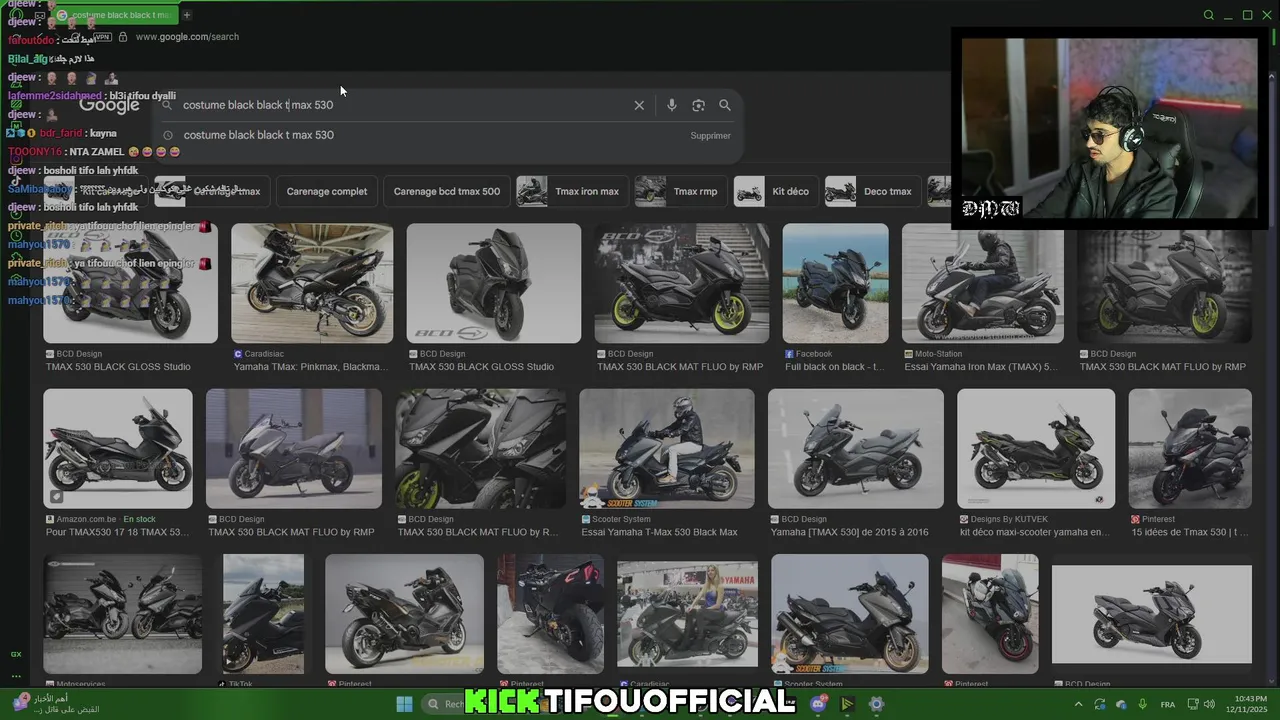The height and width of the screenshot is (720, 1280).
Task: Open the Settings gear on taskbar
Action: (x=876, y=704)
